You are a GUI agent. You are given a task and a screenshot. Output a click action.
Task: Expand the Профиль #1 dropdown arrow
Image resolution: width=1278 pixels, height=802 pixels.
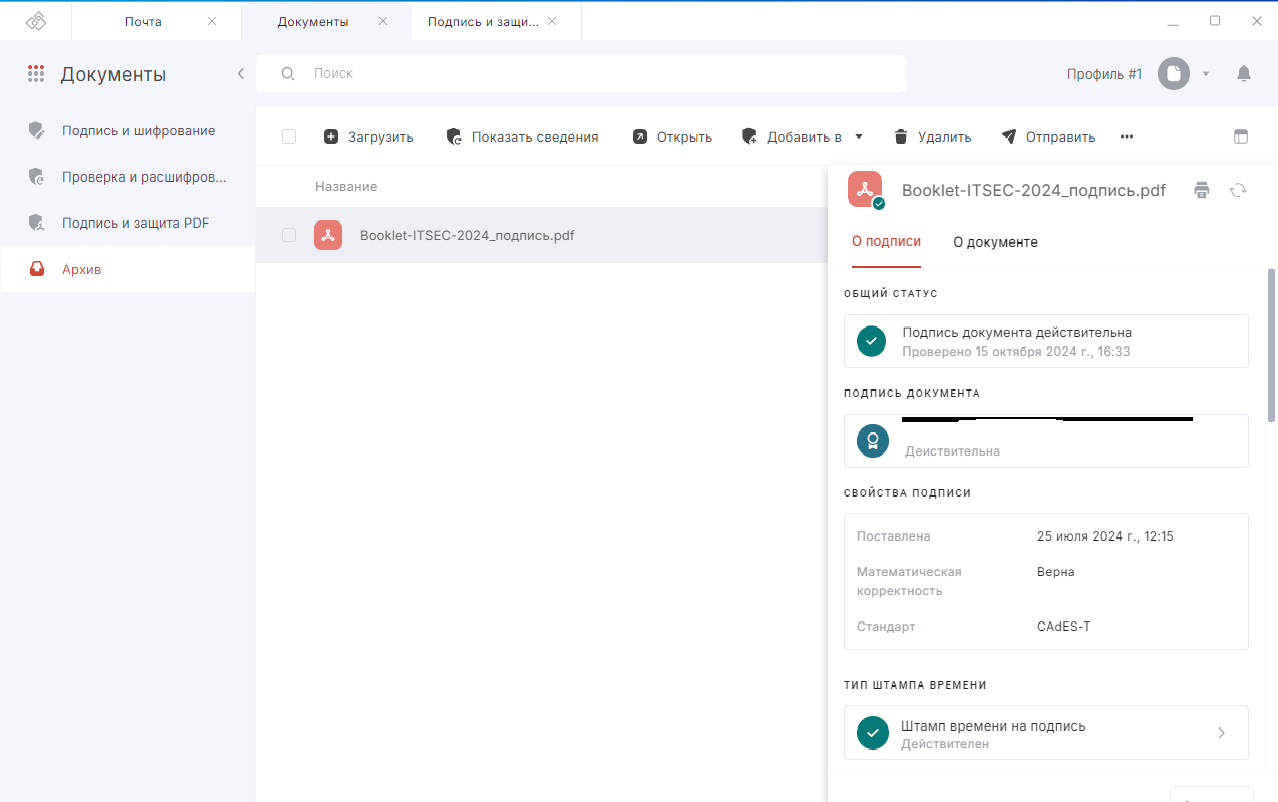[x=1206, y=74]
